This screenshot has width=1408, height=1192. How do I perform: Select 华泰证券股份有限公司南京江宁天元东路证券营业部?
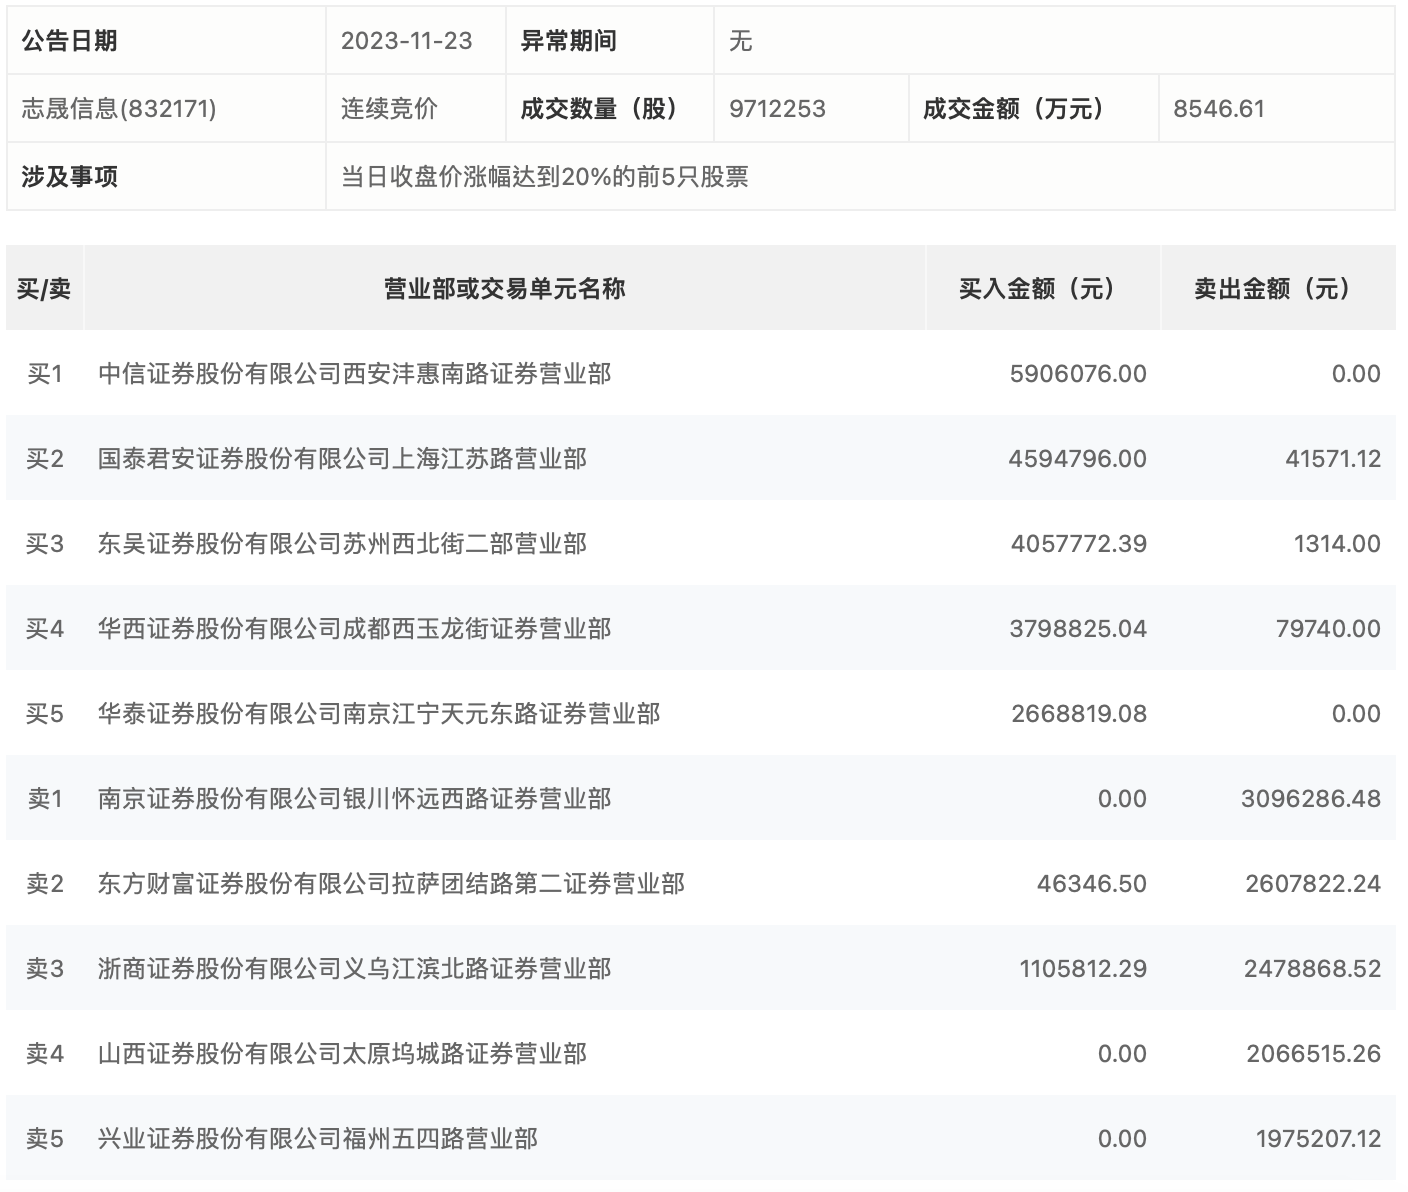point(379,714)
